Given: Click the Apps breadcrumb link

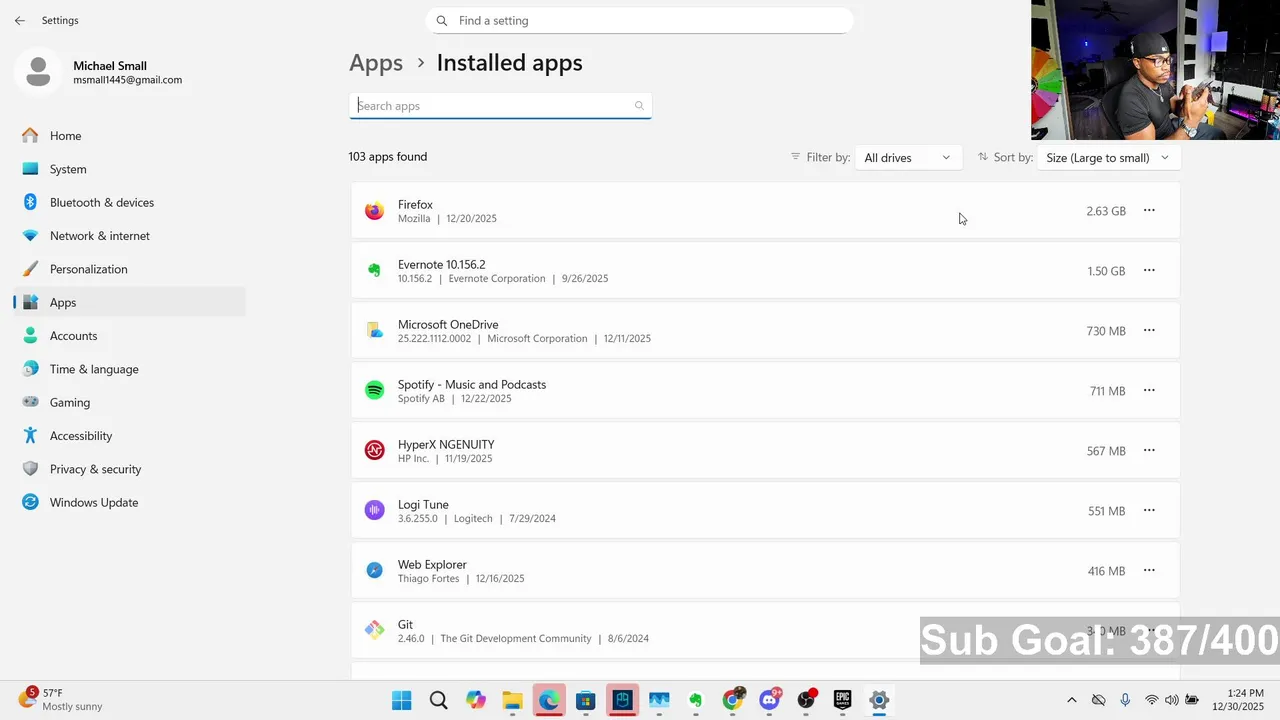Looking at the screenshot, I should click(376, 63).
